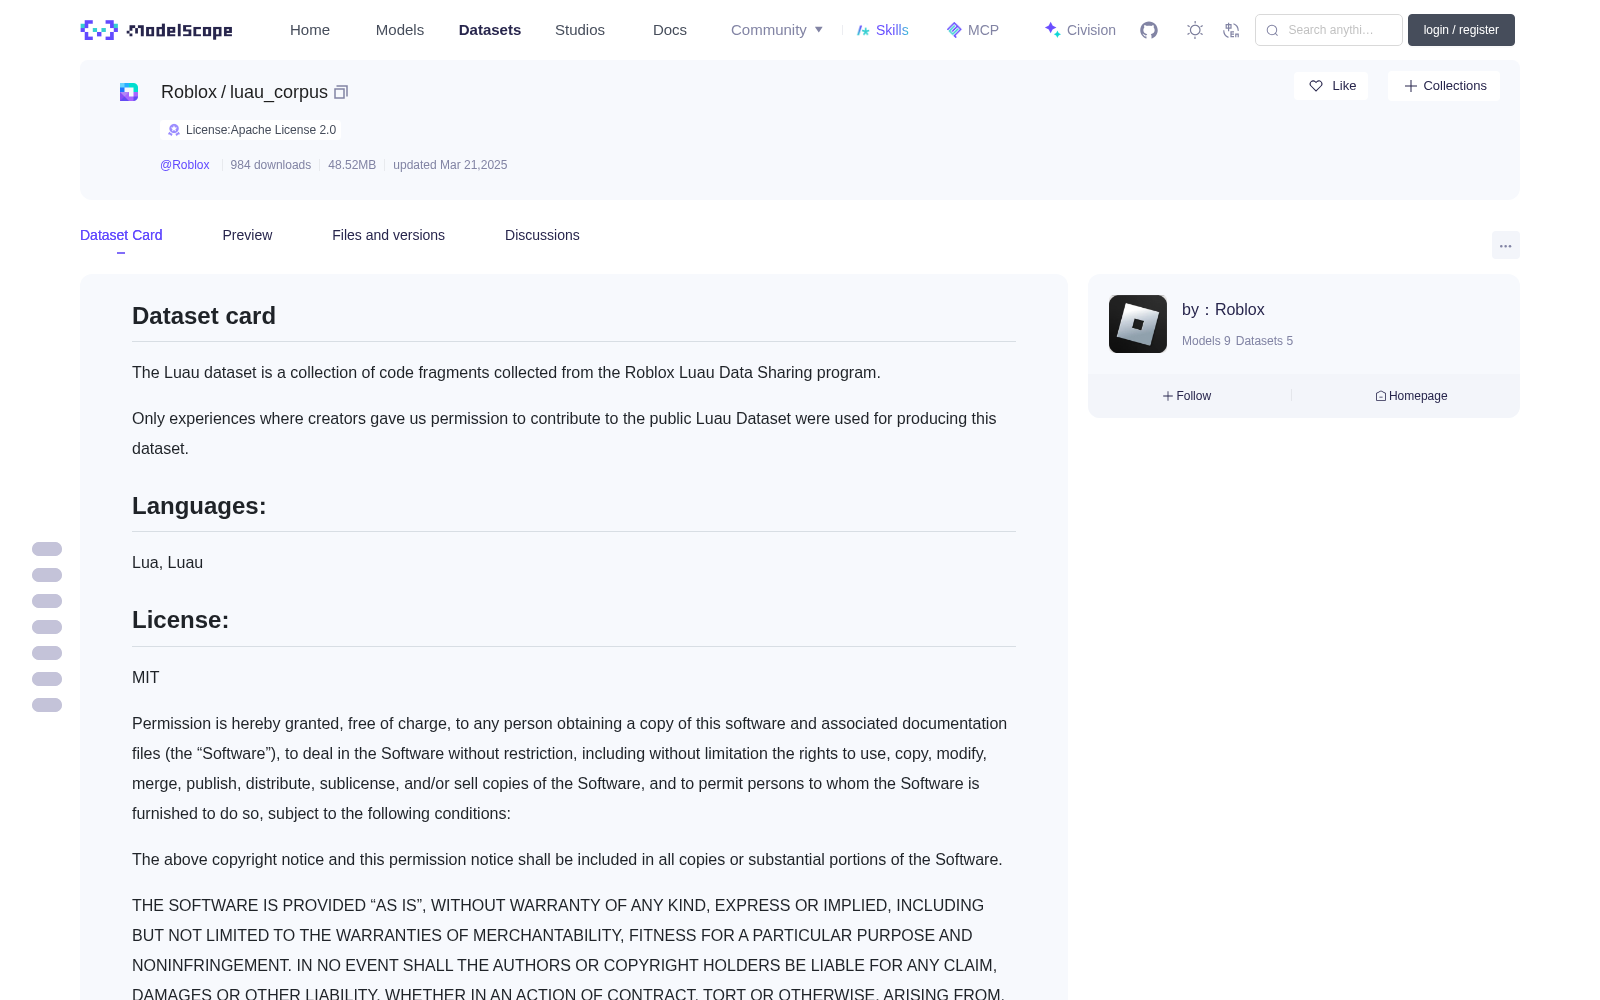Toggle the light/dark theme sun icon
1600x1000 pixels.
point(1195,30)
